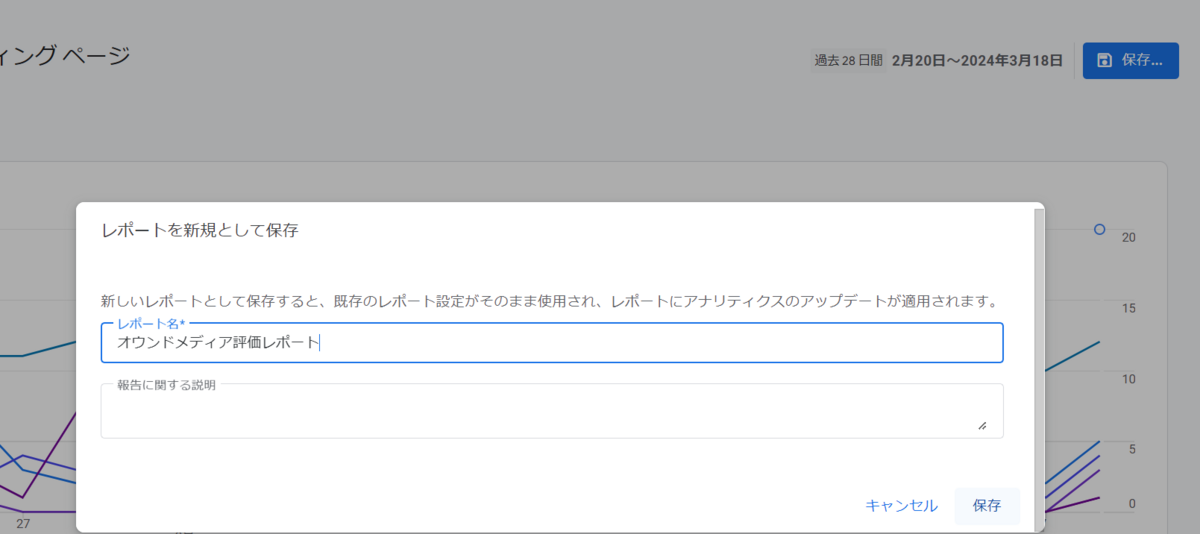The width and height of the screenshot is (1200, 534).
Task: Click the dialog explanation text about saving a new report
Action: coord(549,301)
